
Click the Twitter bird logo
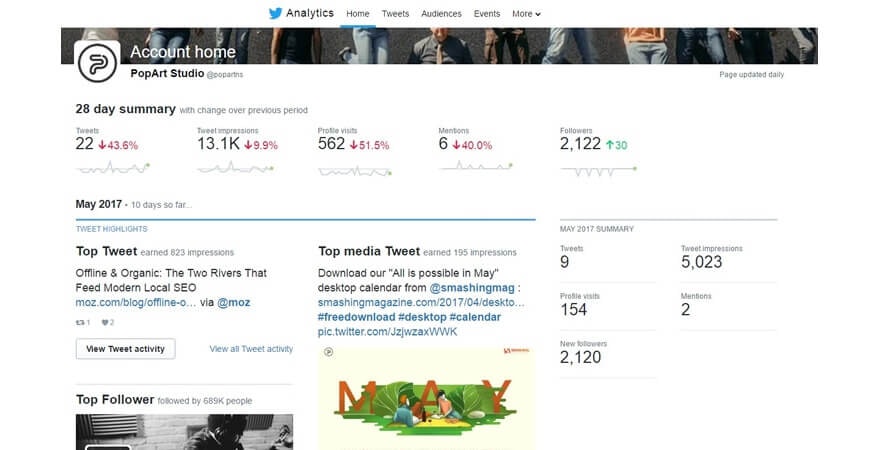275,14
